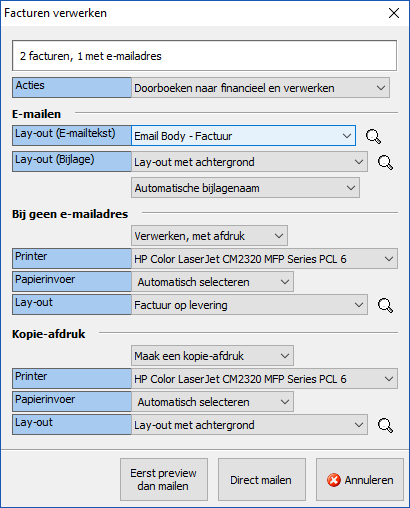The width and height of the screenshot is (410, 508).
Task: Choose printer in Kopie-afdruk section
Action: point(264,379)
